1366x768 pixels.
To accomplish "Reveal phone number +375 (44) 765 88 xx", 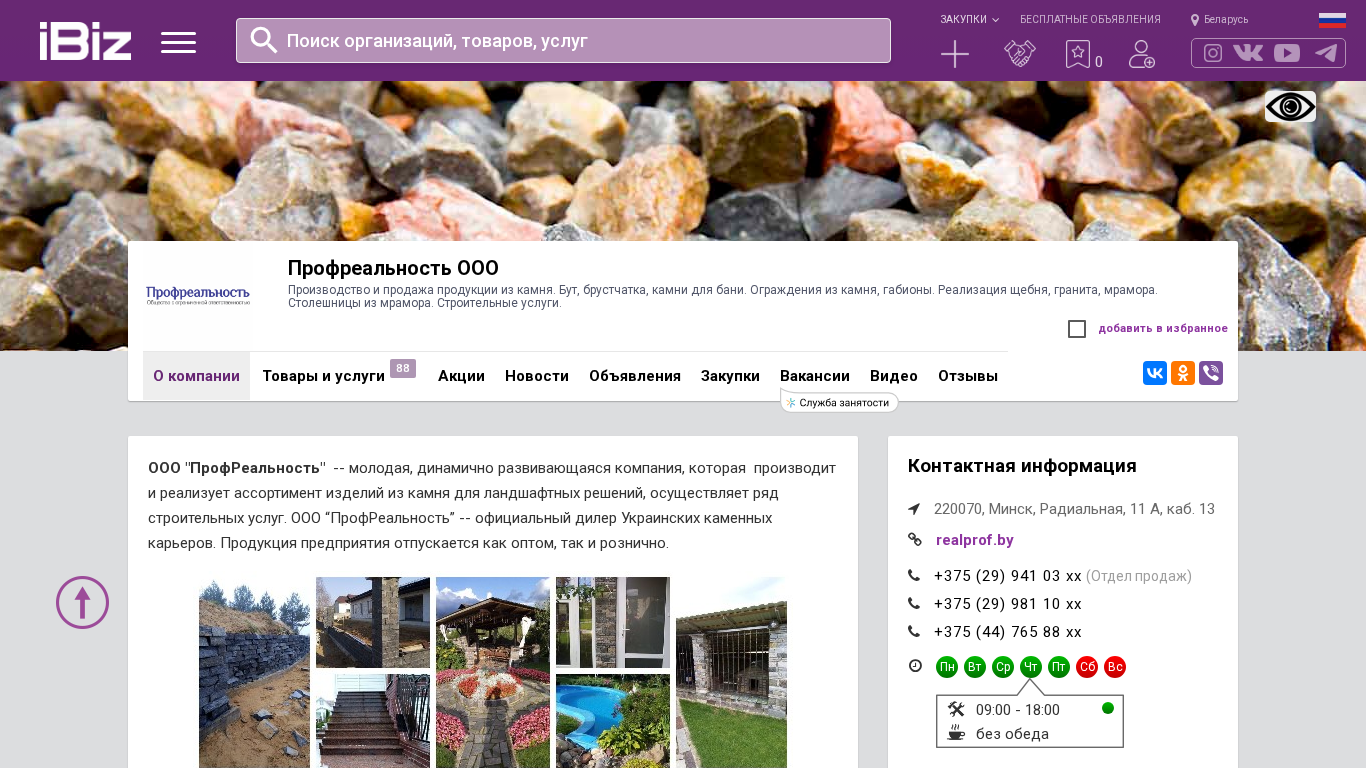I will [1008, 632].
